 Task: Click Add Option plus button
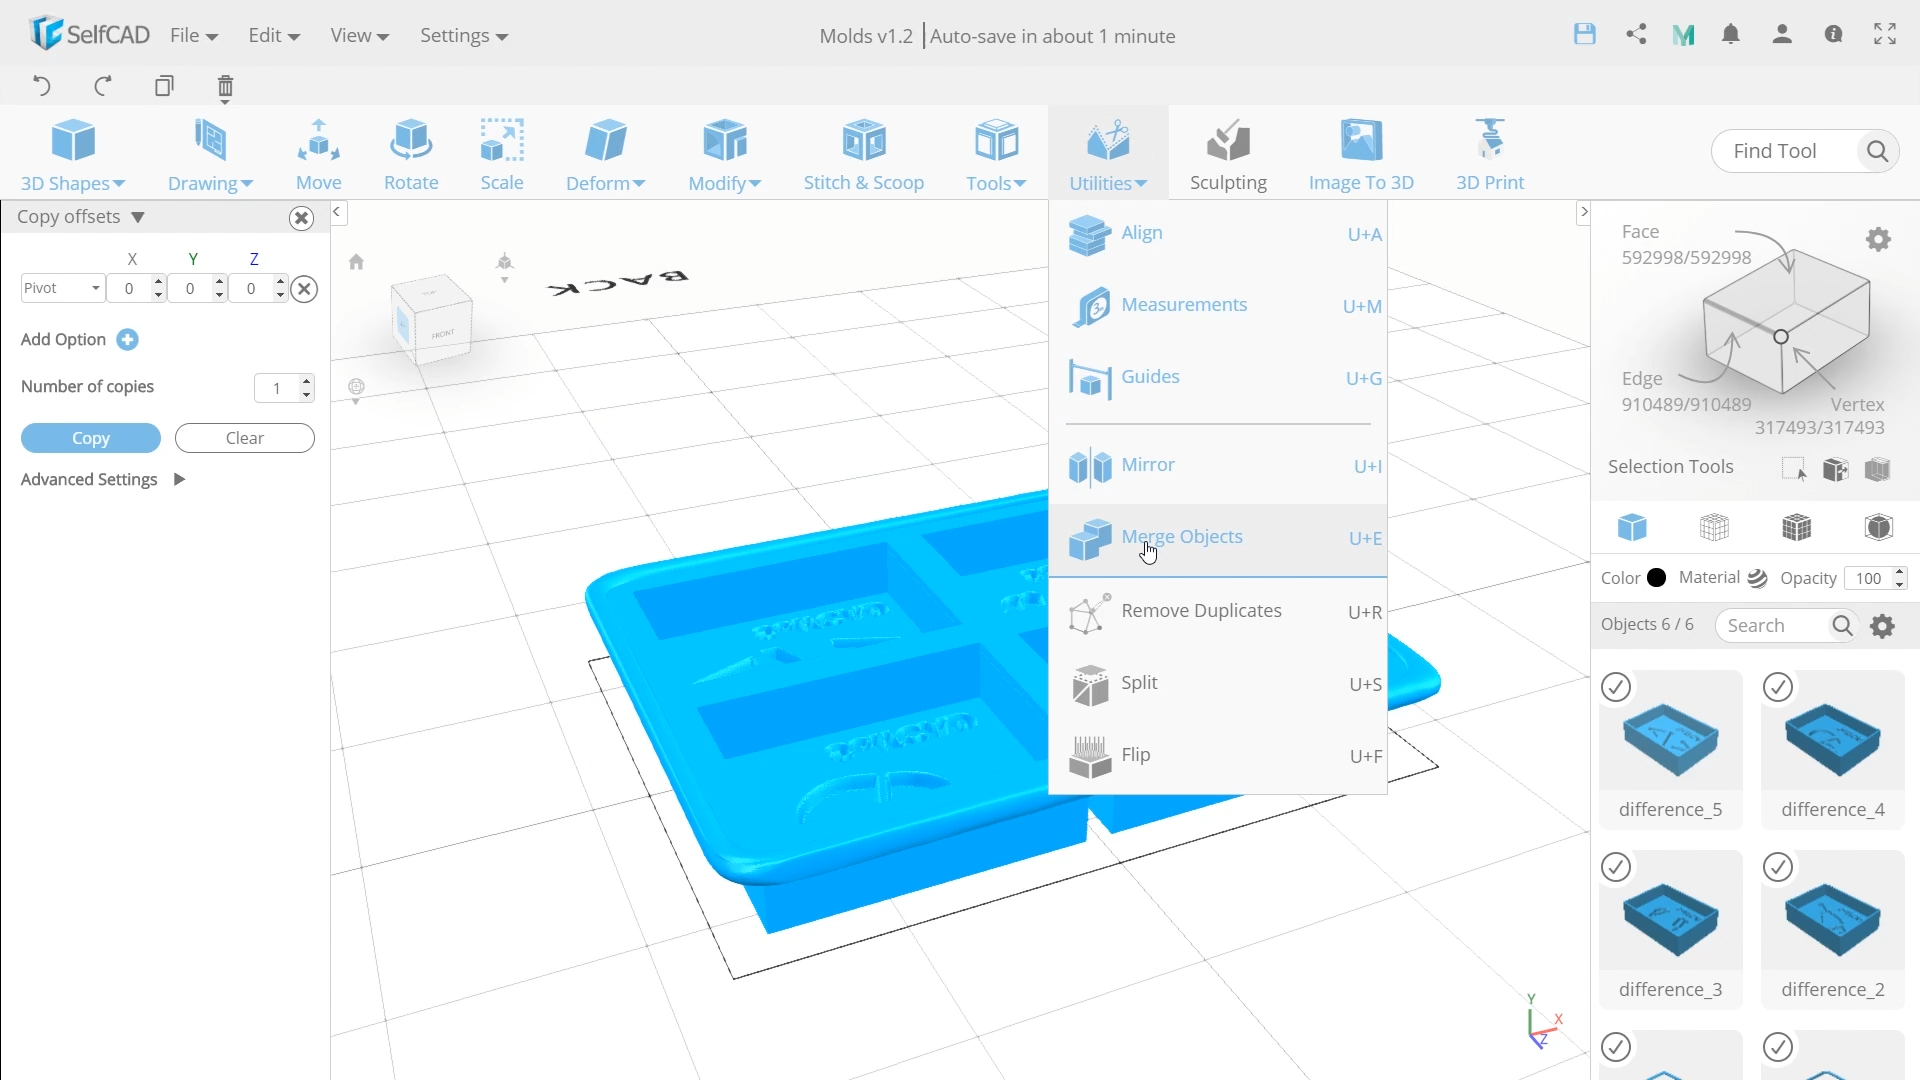[x=127, y=340]
